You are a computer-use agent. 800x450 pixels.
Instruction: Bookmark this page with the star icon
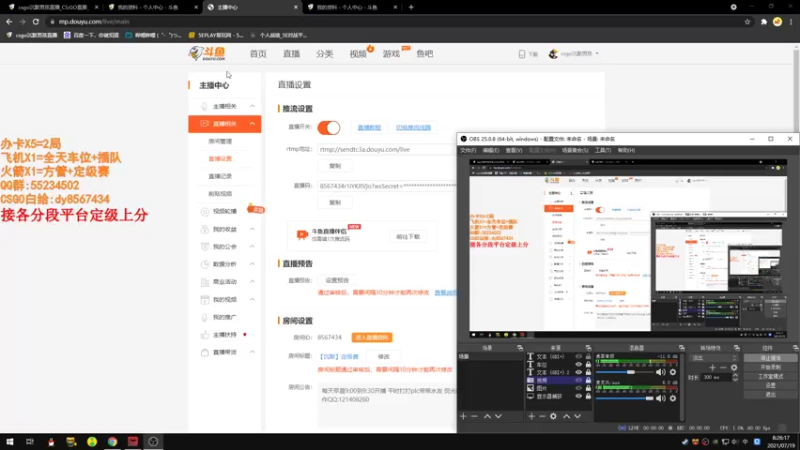[747, 22]
